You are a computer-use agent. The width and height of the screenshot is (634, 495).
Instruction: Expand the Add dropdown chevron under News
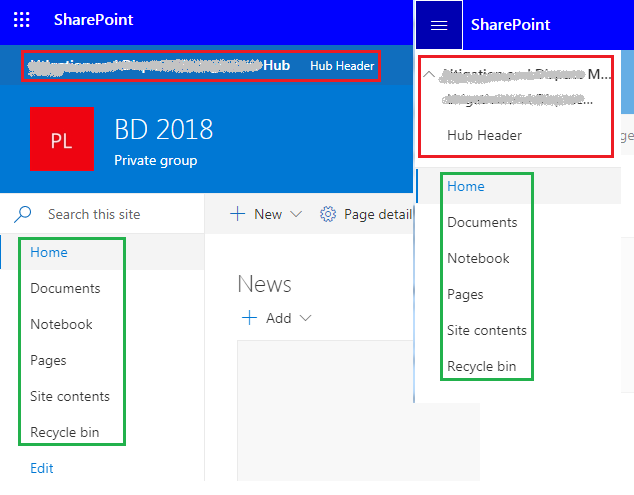(x=305, y=318)
